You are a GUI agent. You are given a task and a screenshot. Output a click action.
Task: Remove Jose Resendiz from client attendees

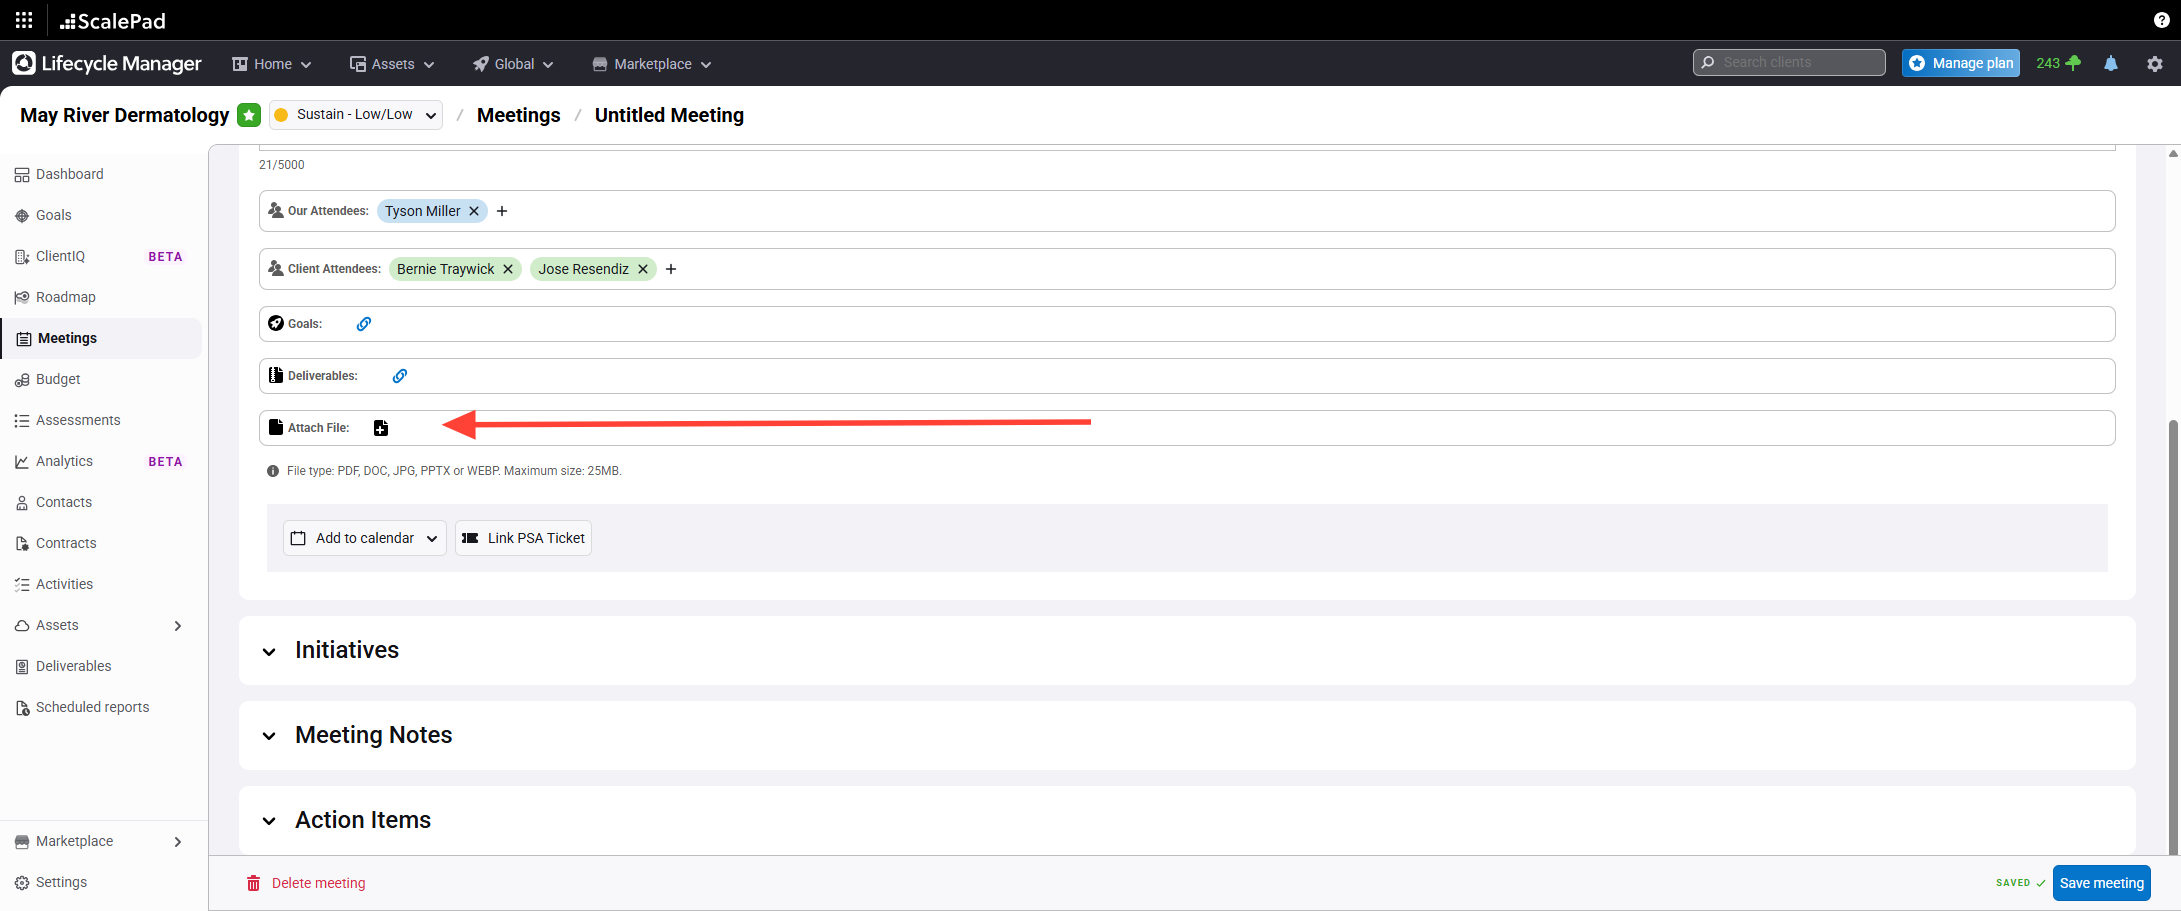pos(643,269)
